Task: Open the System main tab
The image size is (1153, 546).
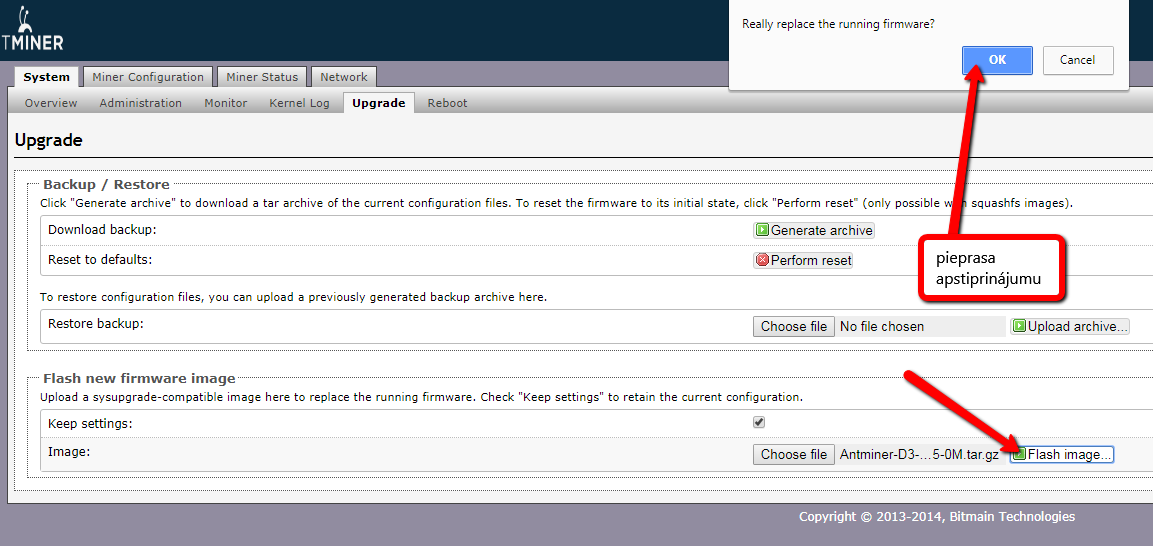Action: coord(47,77)
